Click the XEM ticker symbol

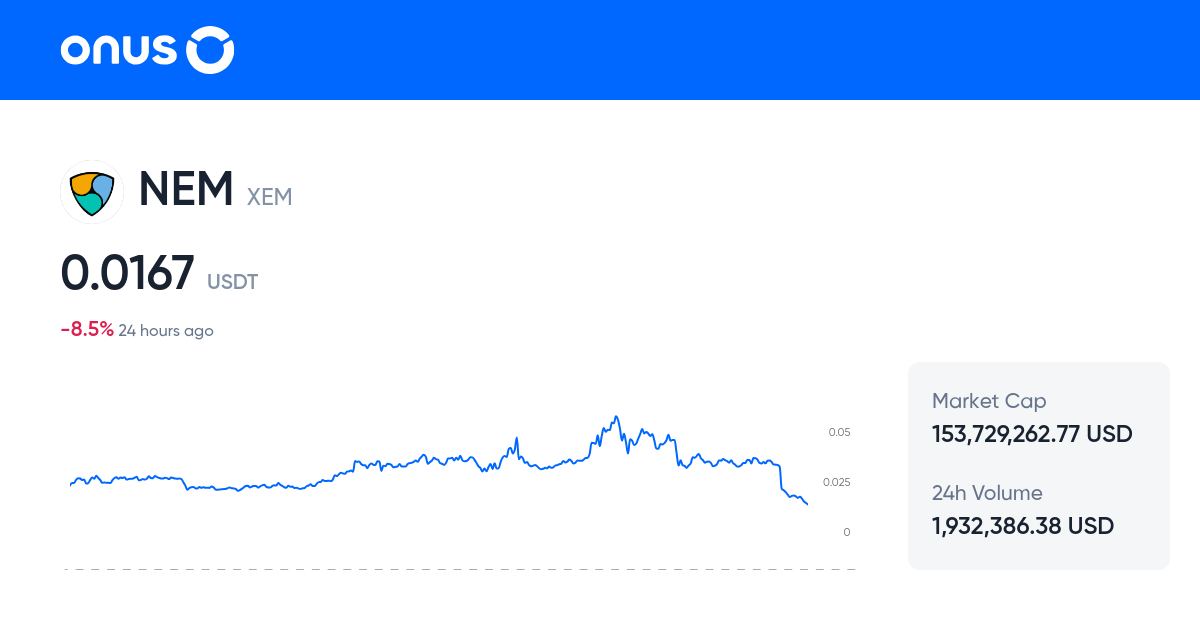coord(269,197)
